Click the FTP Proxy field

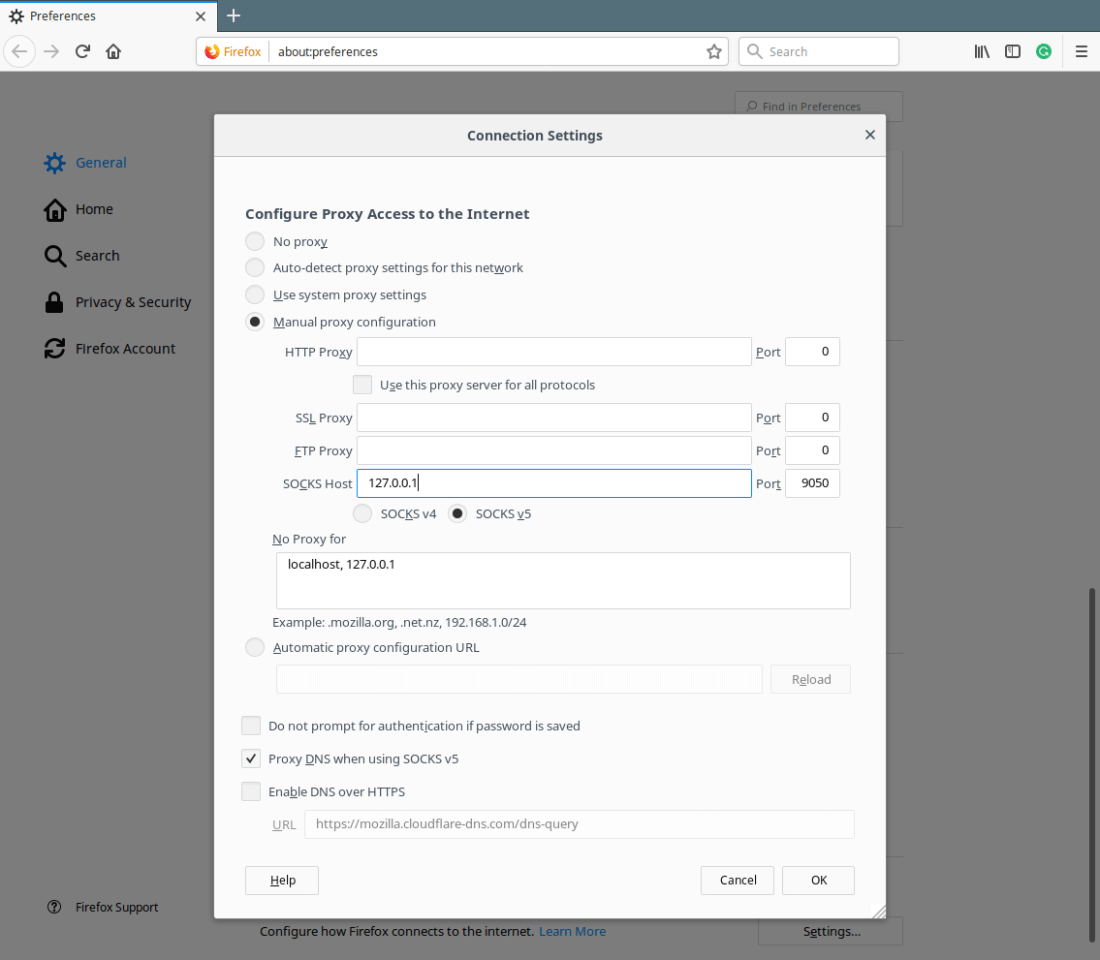pos(554,451)
